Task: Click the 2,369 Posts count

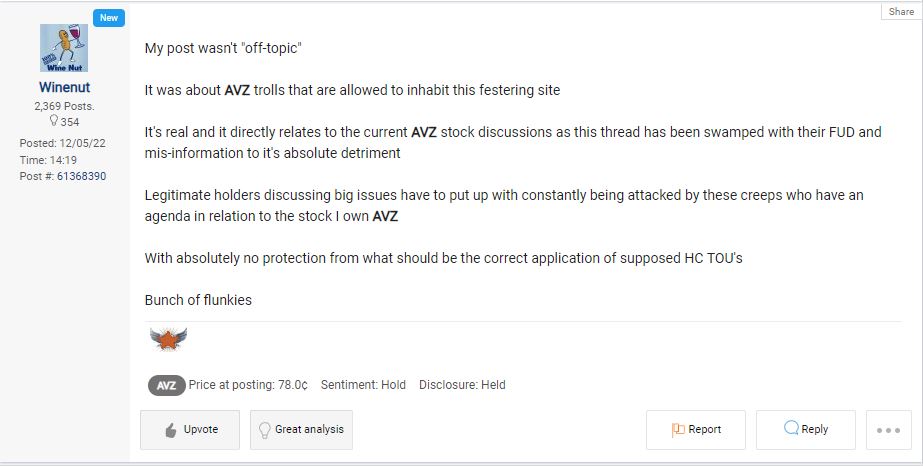Action: 64,106
